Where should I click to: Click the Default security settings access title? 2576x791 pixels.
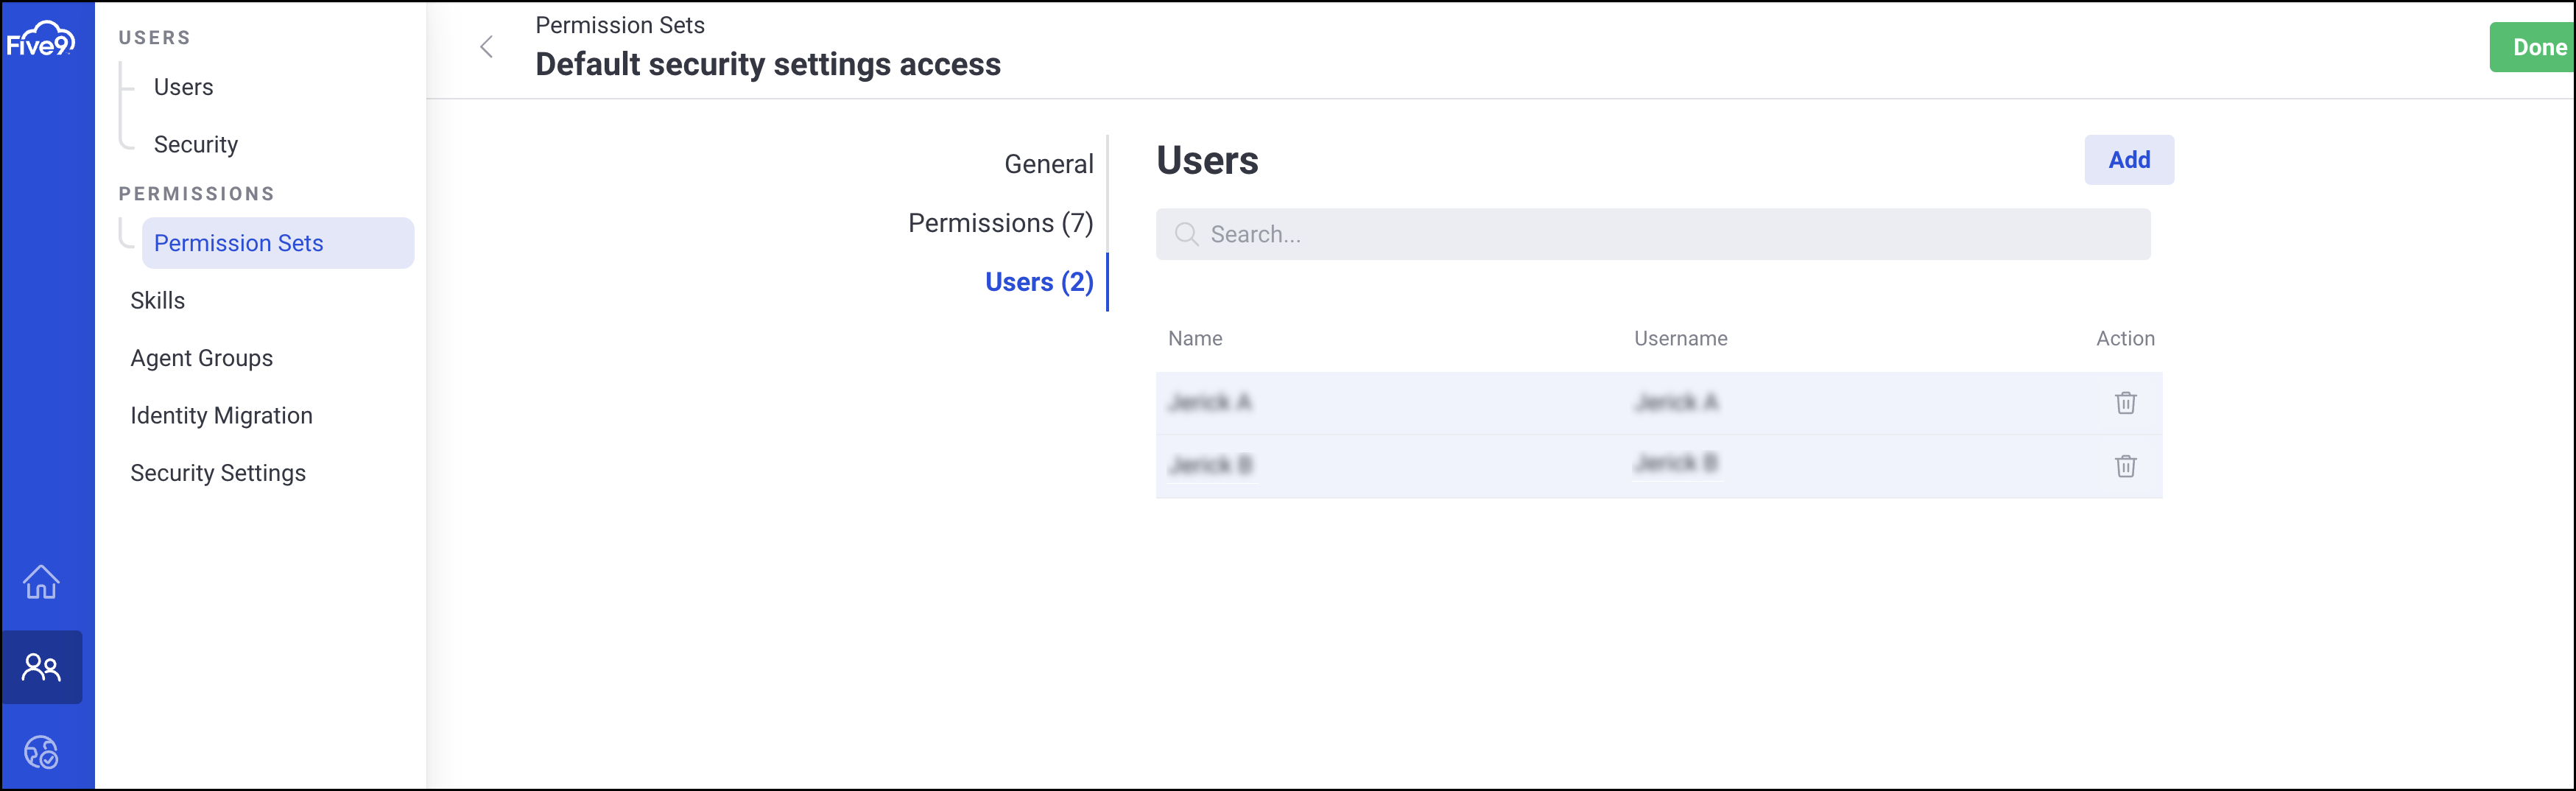click(x=768, y=64)
